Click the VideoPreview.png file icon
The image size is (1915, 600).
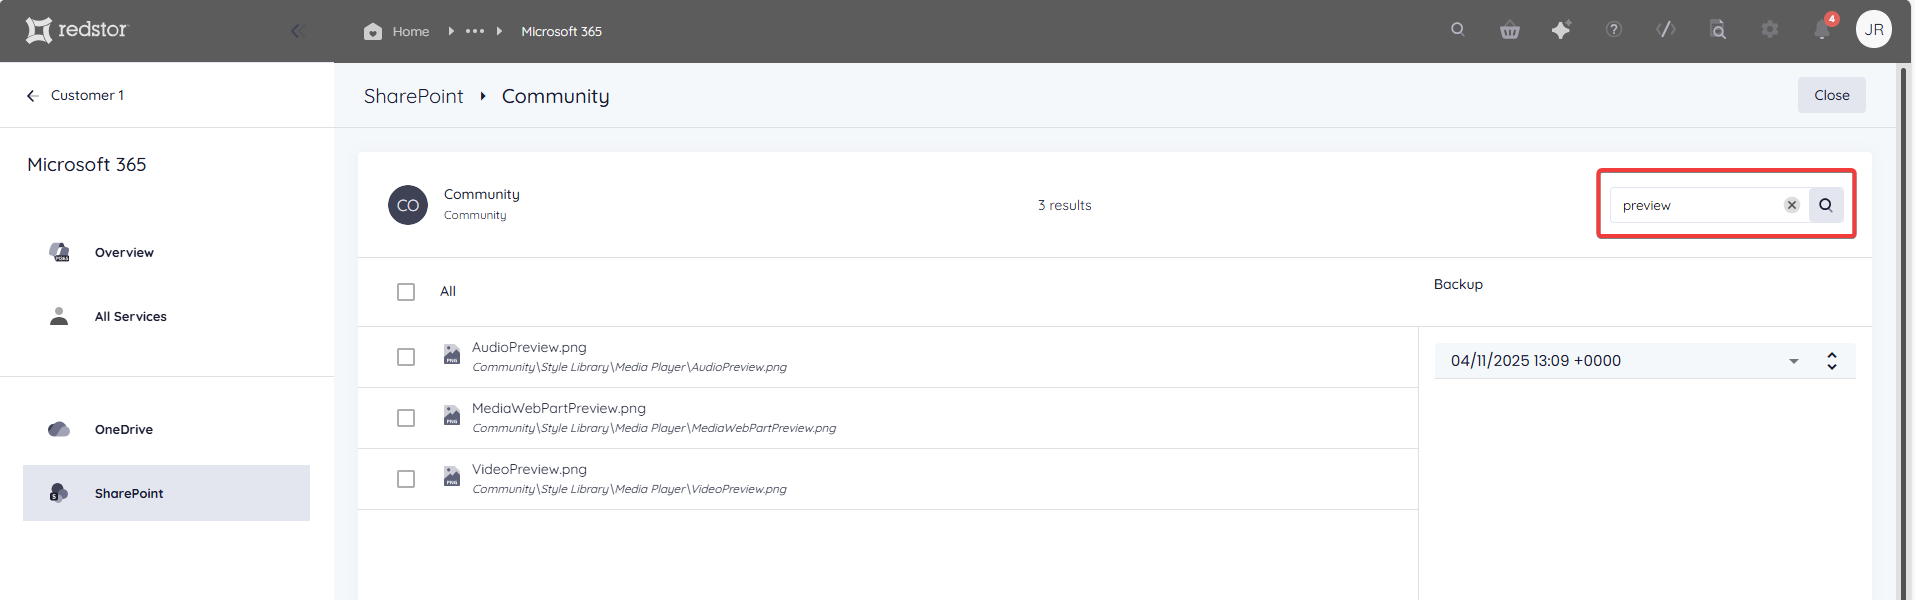452,476
